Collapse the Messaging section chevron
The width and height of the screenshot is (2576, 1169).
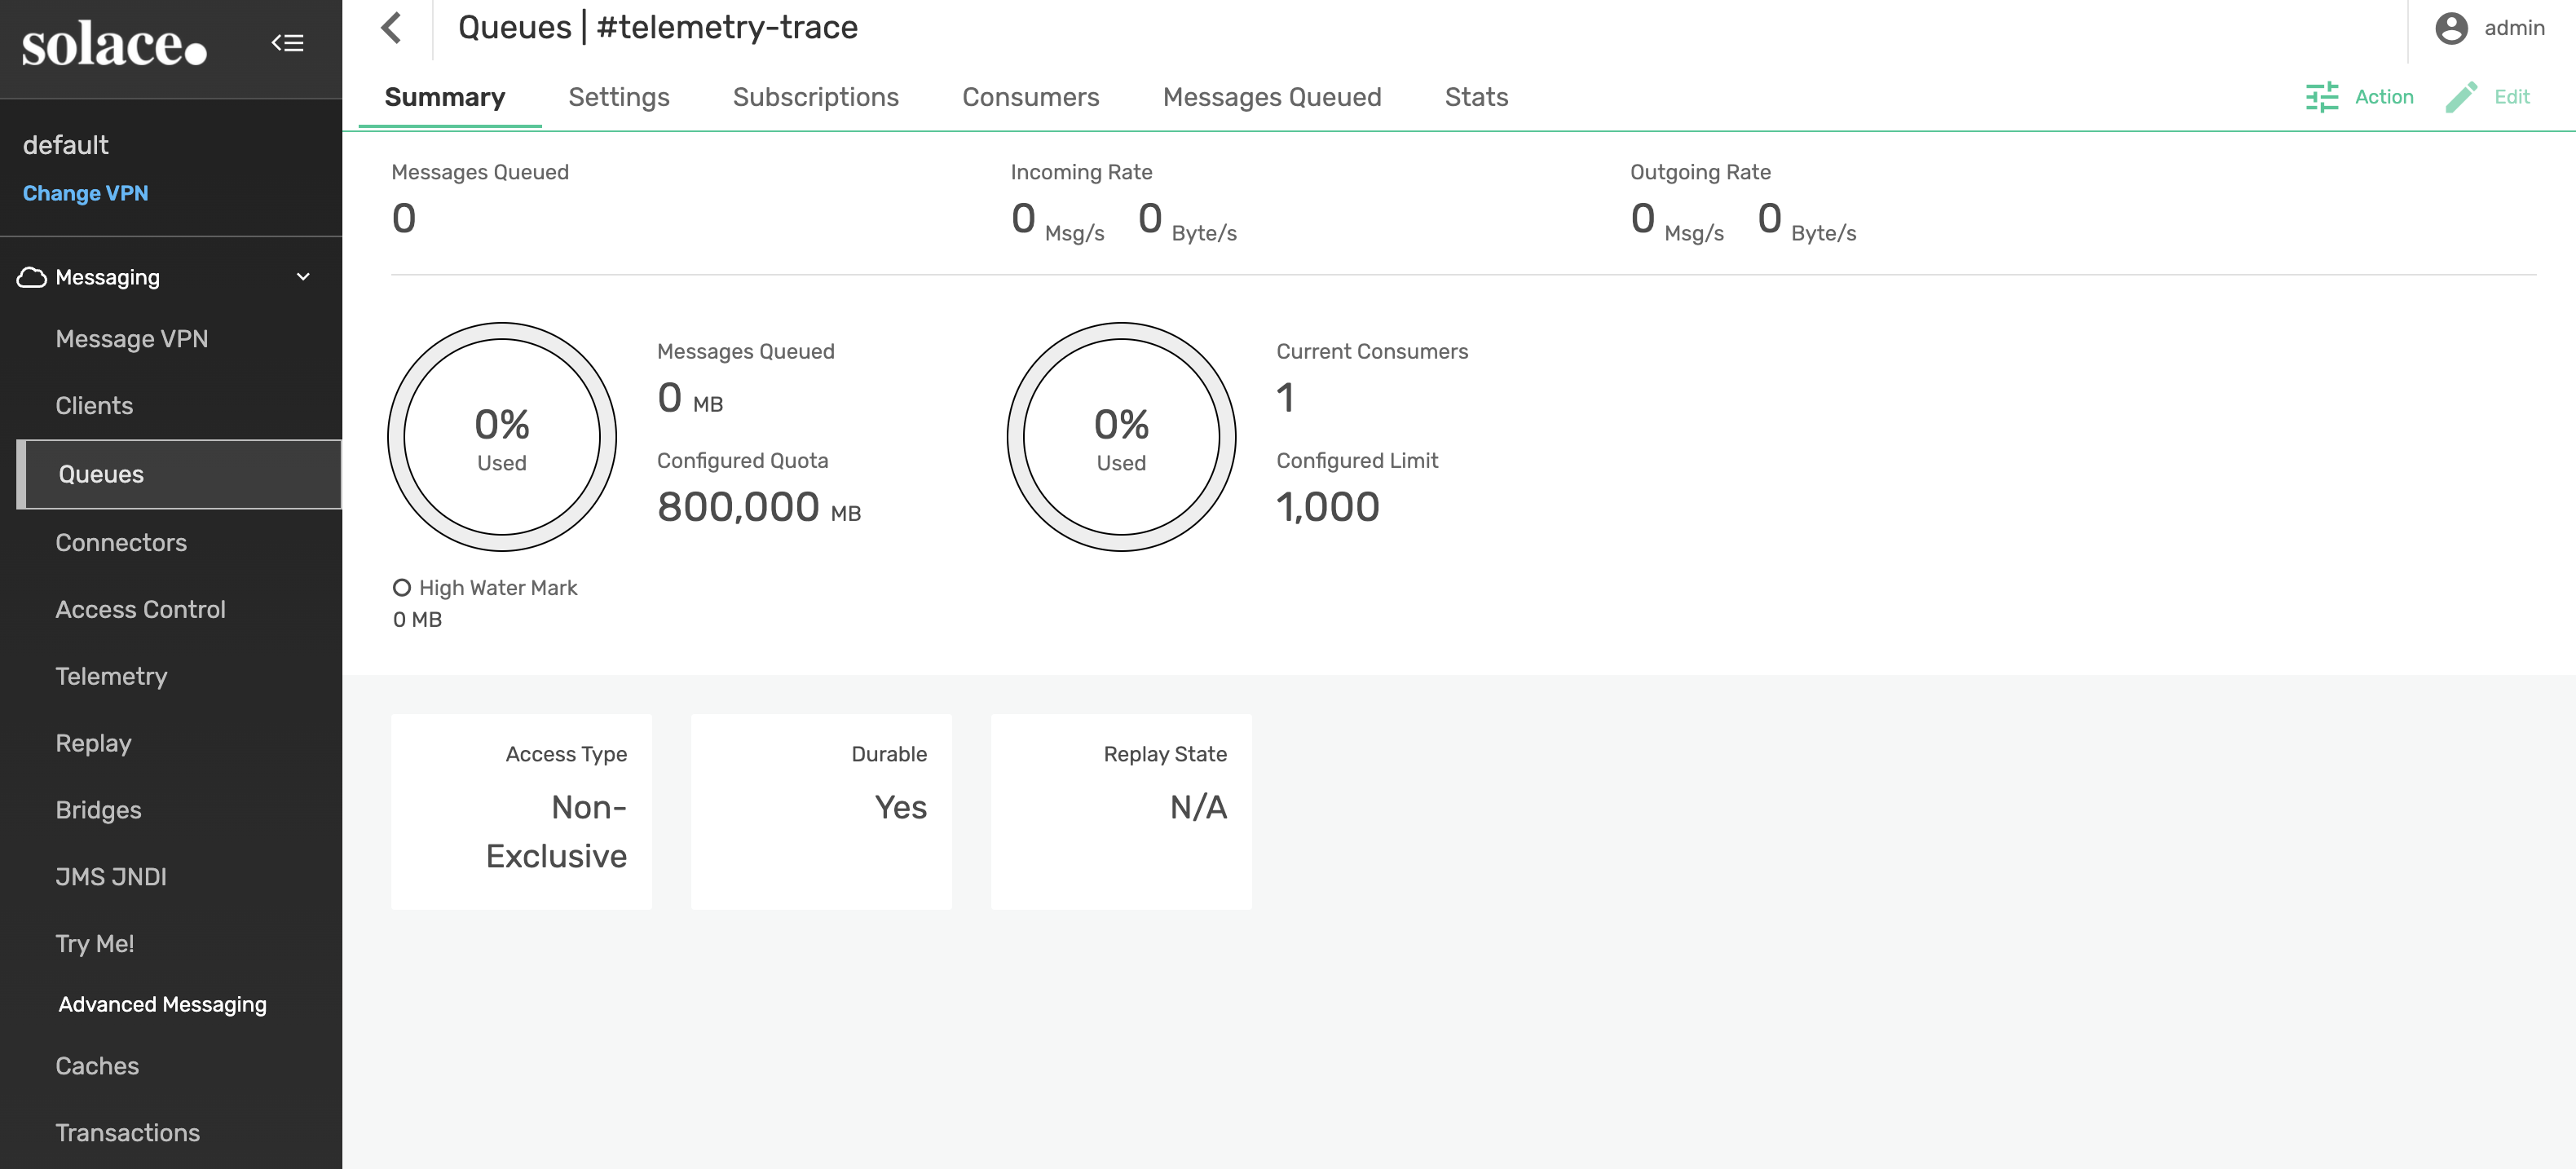303,277
